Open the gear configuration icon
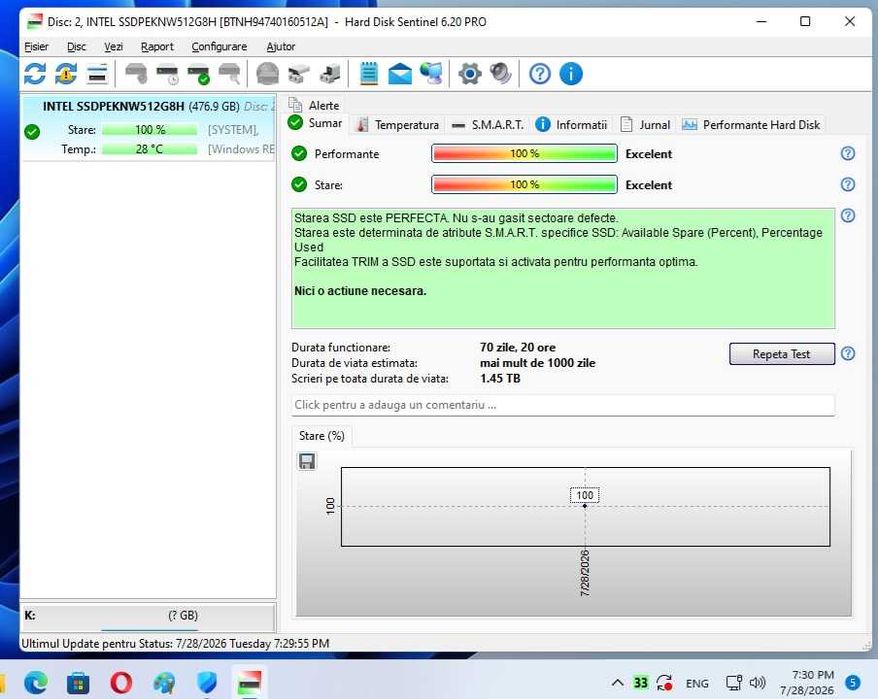878x699 pixels. (470, 74)
